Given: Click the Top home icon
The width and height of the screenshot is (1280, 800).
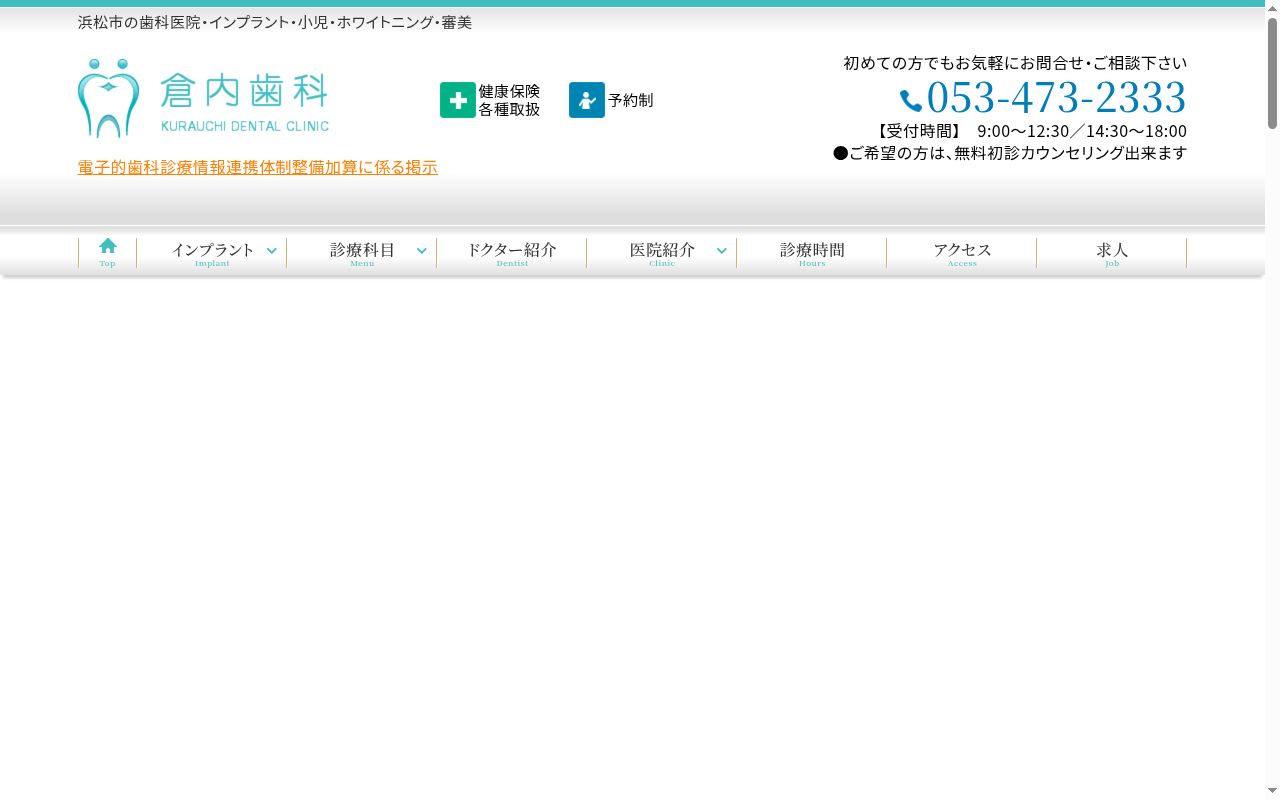Looking at the screenshot, I should 108,245.
